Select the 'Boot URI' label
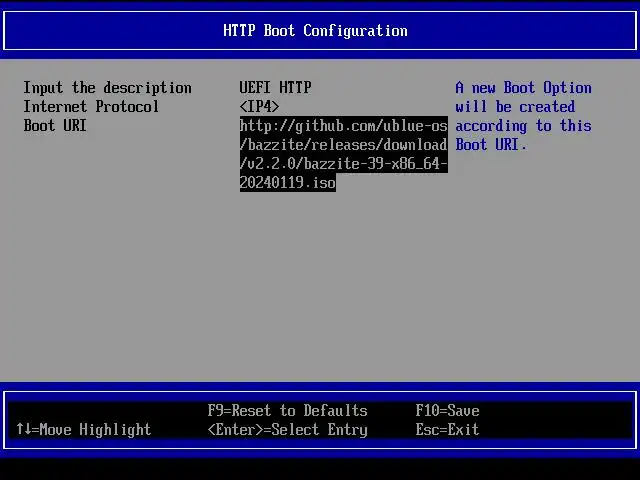Image resolution: width=640 pixels, height=480 pixels. [55, 125]
